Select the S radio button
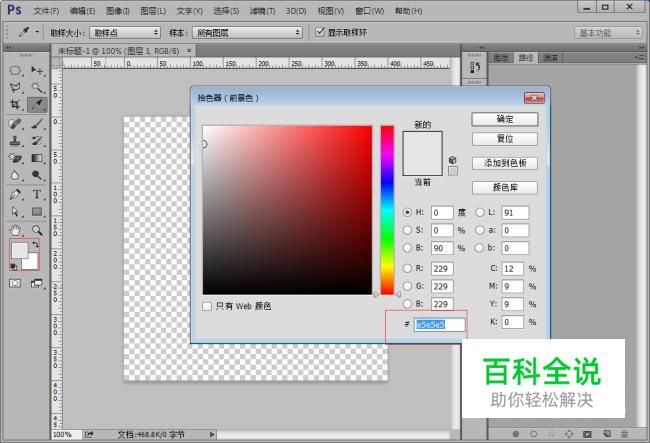The image size is (650, 443). pyautogui.click(x=407, y=230)
